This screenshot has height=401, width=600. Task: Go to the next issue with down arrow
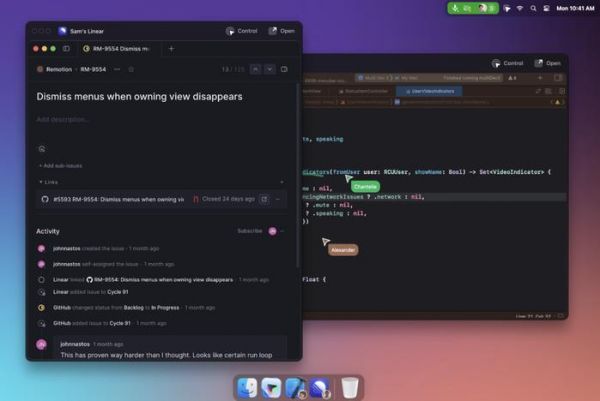[x=268, y=69]
